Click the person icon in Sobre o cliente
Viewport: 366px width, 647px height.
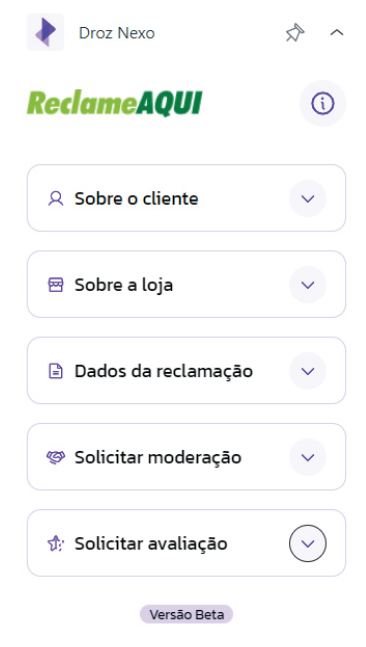coord(56,198)
